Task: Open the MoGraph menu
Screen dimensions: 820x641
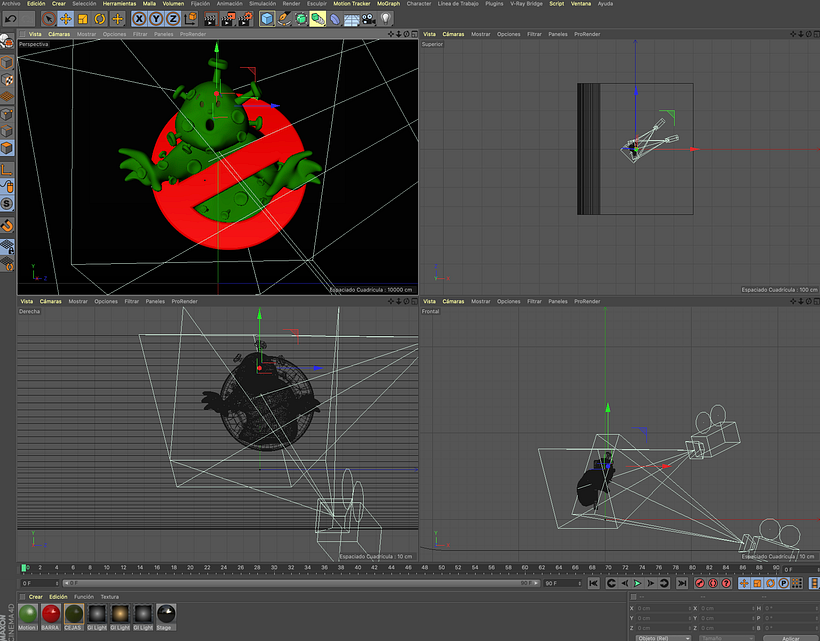Action: (389, 4)
